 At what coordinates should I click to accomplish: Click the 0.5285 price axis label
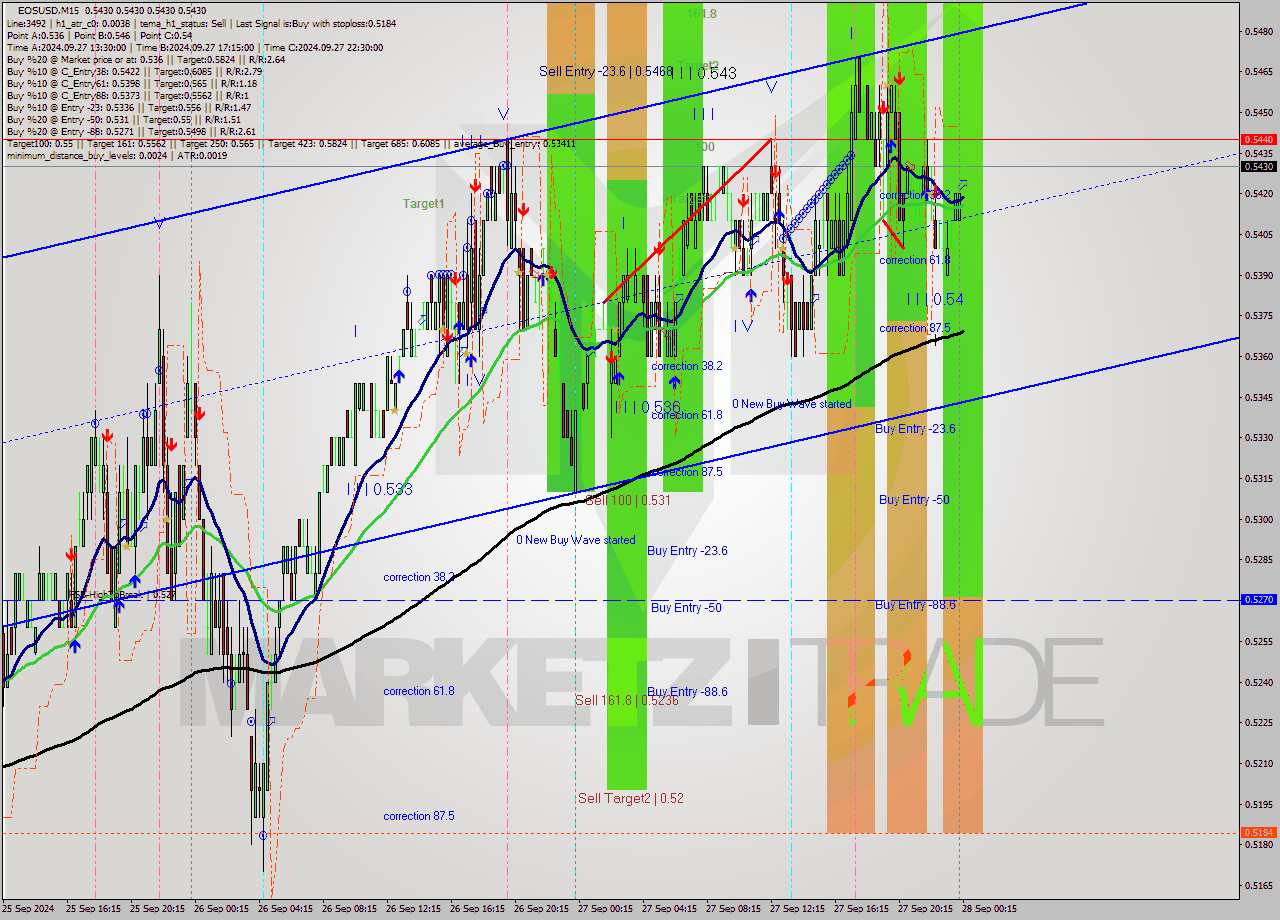[1257, 560]
